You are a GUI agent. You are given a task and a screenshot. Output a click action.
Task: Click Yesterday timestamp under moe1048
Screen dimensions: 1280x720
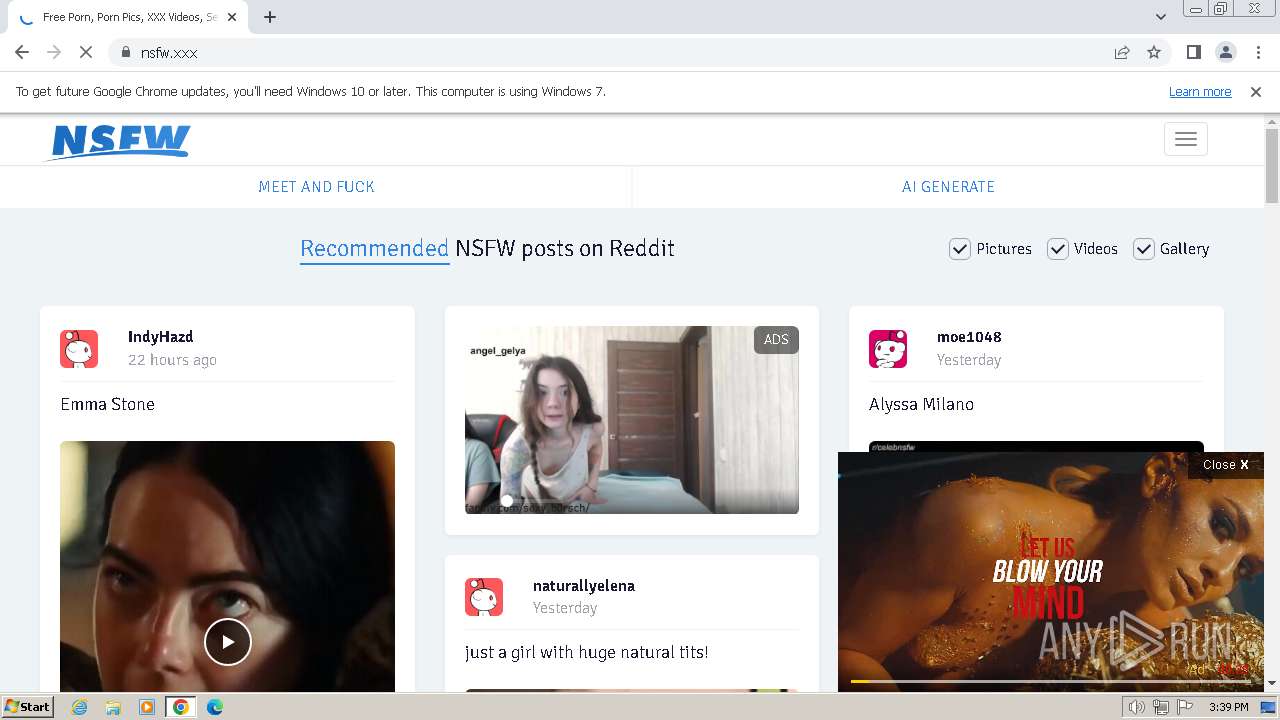tap(969, 360)
